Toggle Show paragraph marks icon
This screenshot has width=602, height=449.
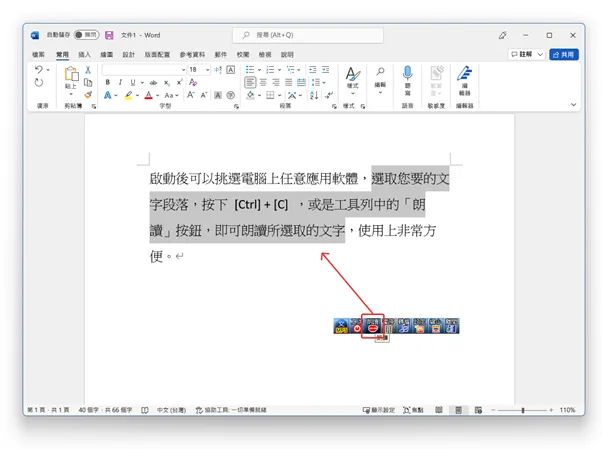coord(329,95)
